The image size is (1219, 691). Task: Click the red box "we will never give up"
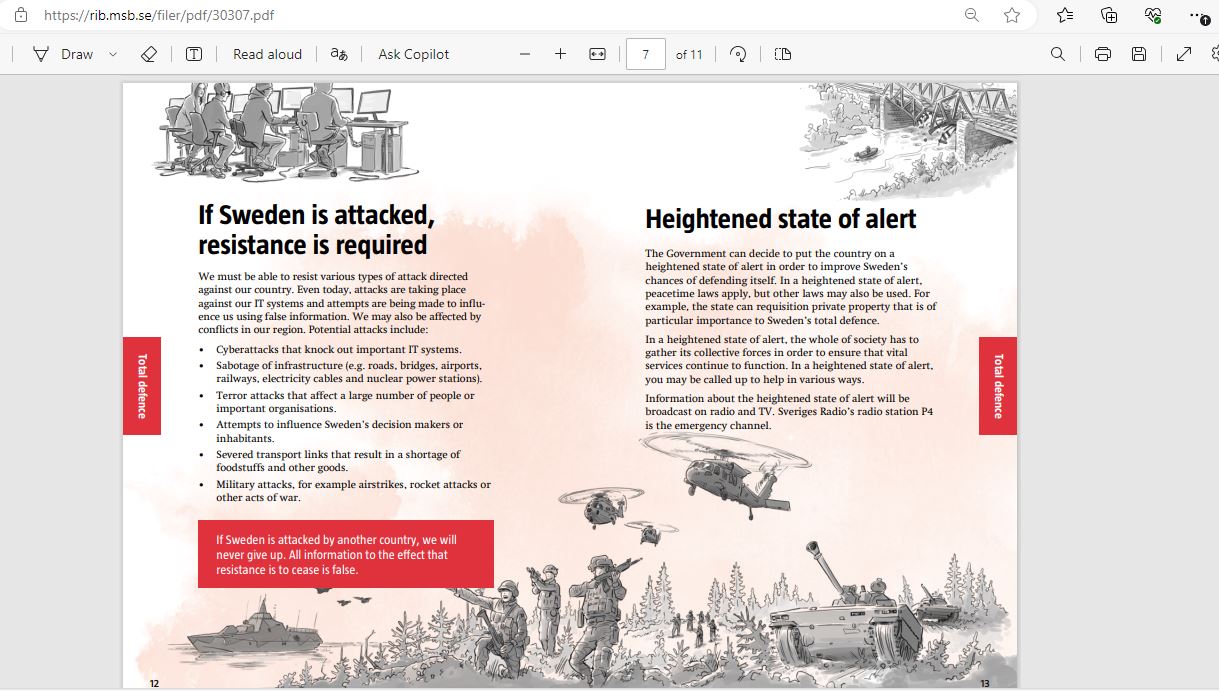(x=346, y=554)
